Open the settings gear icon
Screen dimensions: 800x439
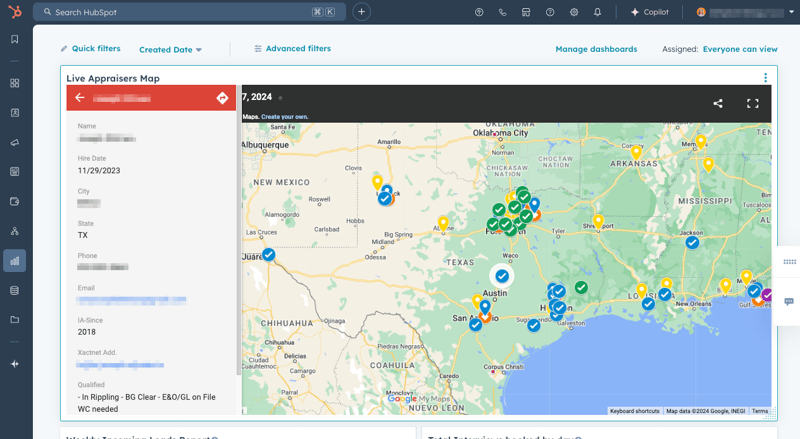point(574,12)
